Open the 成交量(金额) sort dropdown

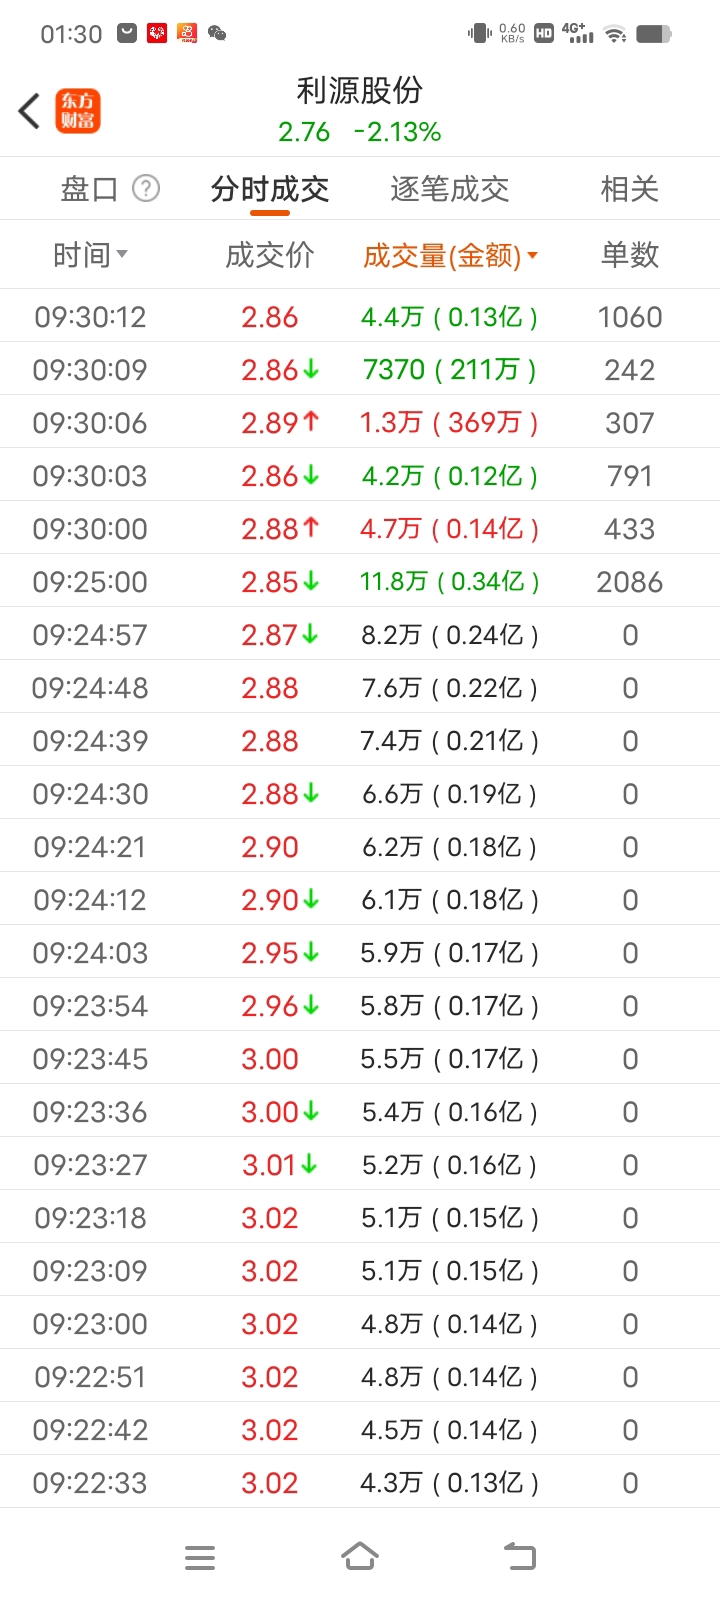pyautogui.click(x=450, y=256)
